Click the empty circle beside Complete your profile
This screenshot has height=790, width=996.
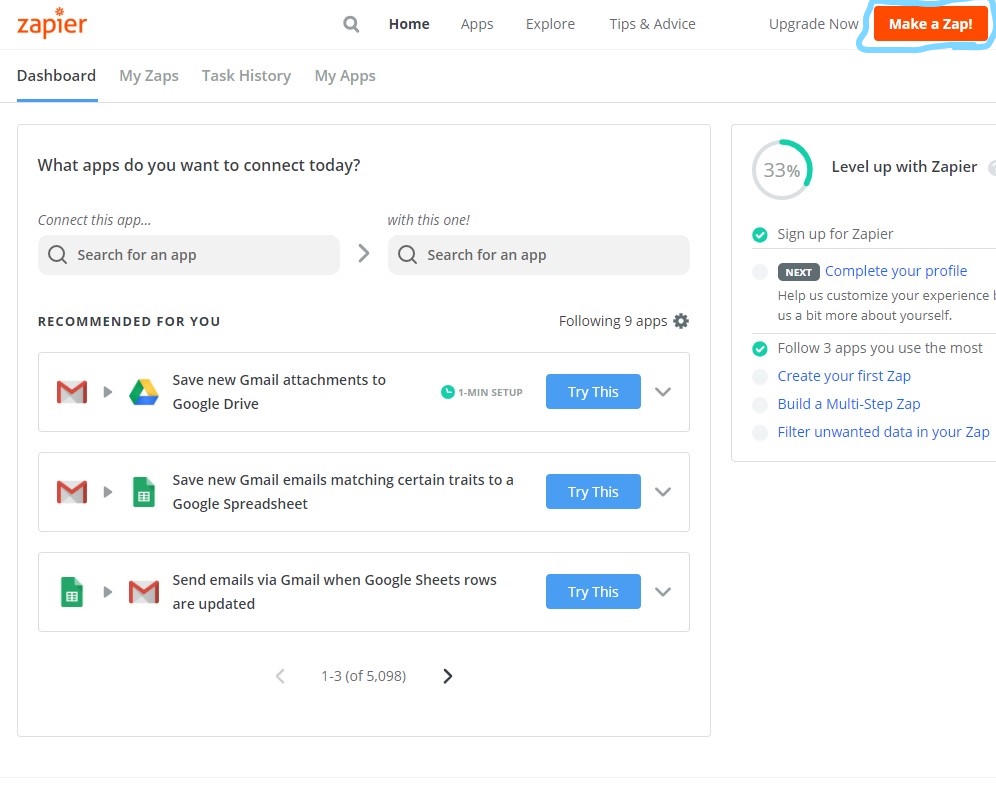pos(760,272)
